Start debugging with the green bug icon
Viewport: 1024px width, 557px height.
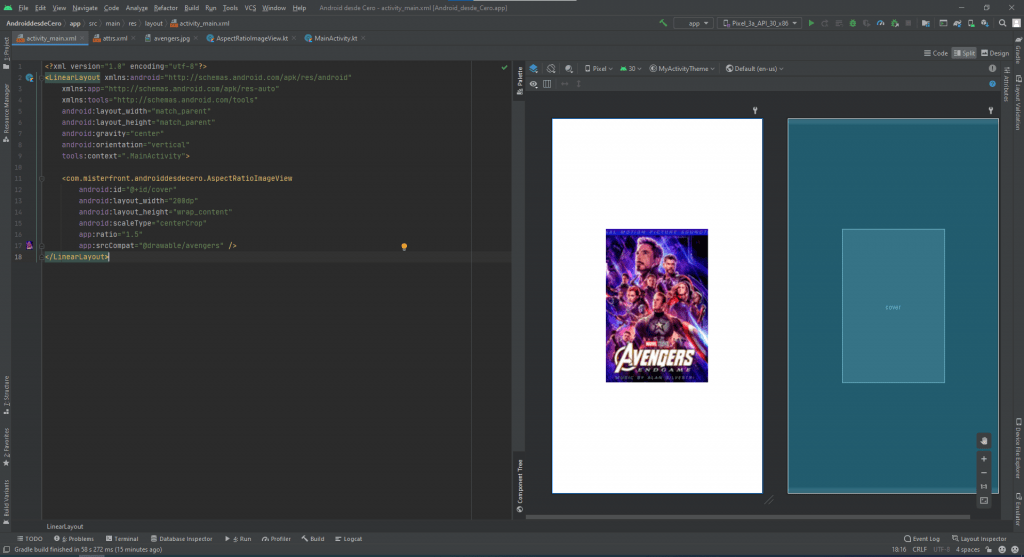pyautogui.click(x=853, y=24)
